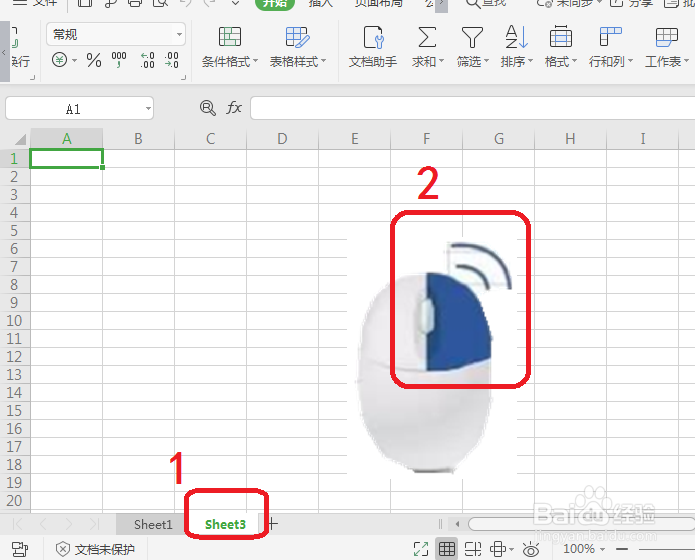
Task: Expand the currency format dropdown arrow
Action: point(74,60)
